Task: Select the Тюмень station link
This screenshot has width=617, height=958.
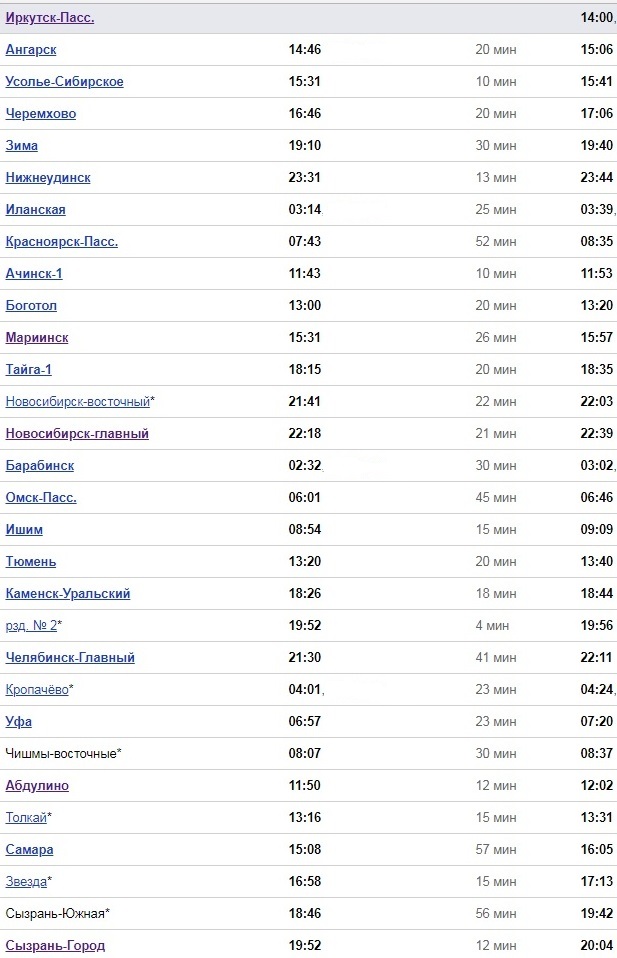Action: coord(31,562)
